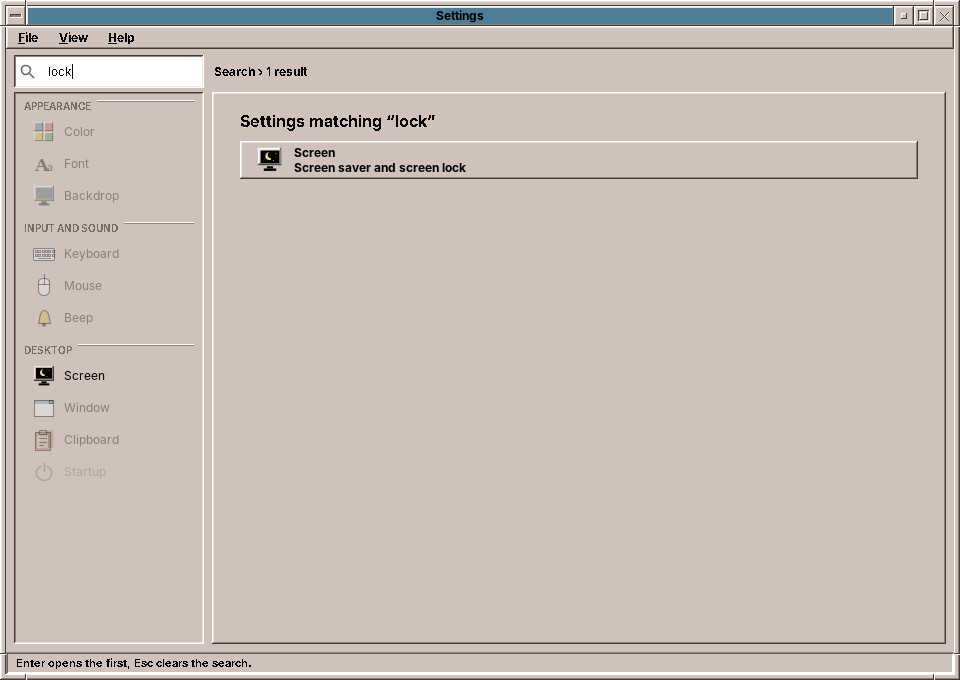
Task: Click the INPUT AND SOUND section header
Action: (x=71, y=228)
